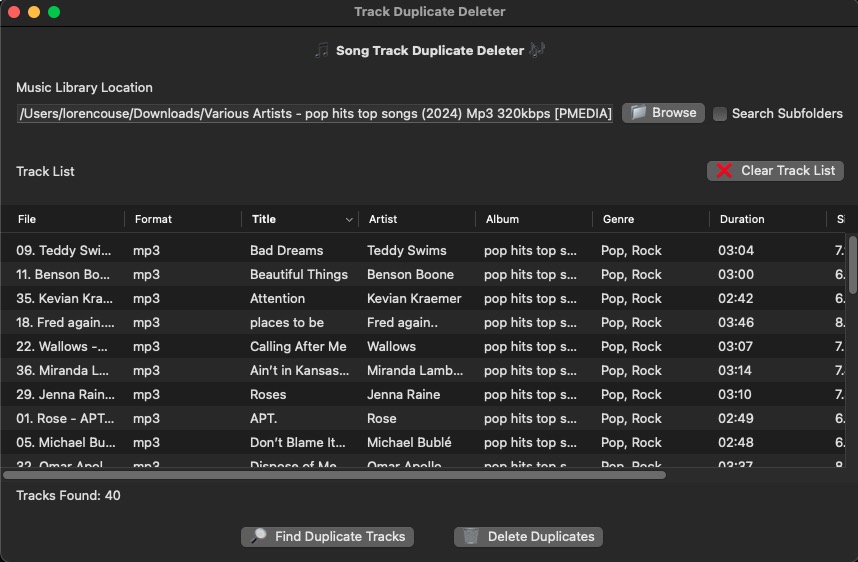Click the 'Tracks Found: 40' status text
The image size is (858, 562).
pos(68,495)
